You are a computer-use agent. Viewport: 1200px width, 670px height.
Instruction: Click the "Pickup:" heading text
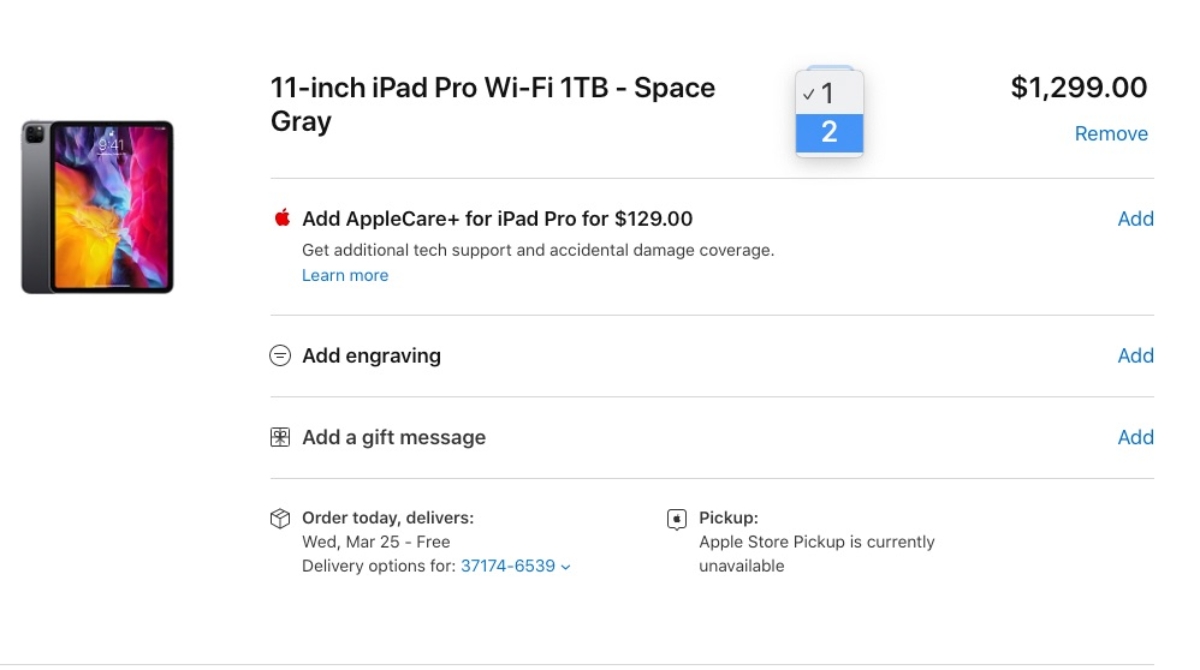(728, 518)
